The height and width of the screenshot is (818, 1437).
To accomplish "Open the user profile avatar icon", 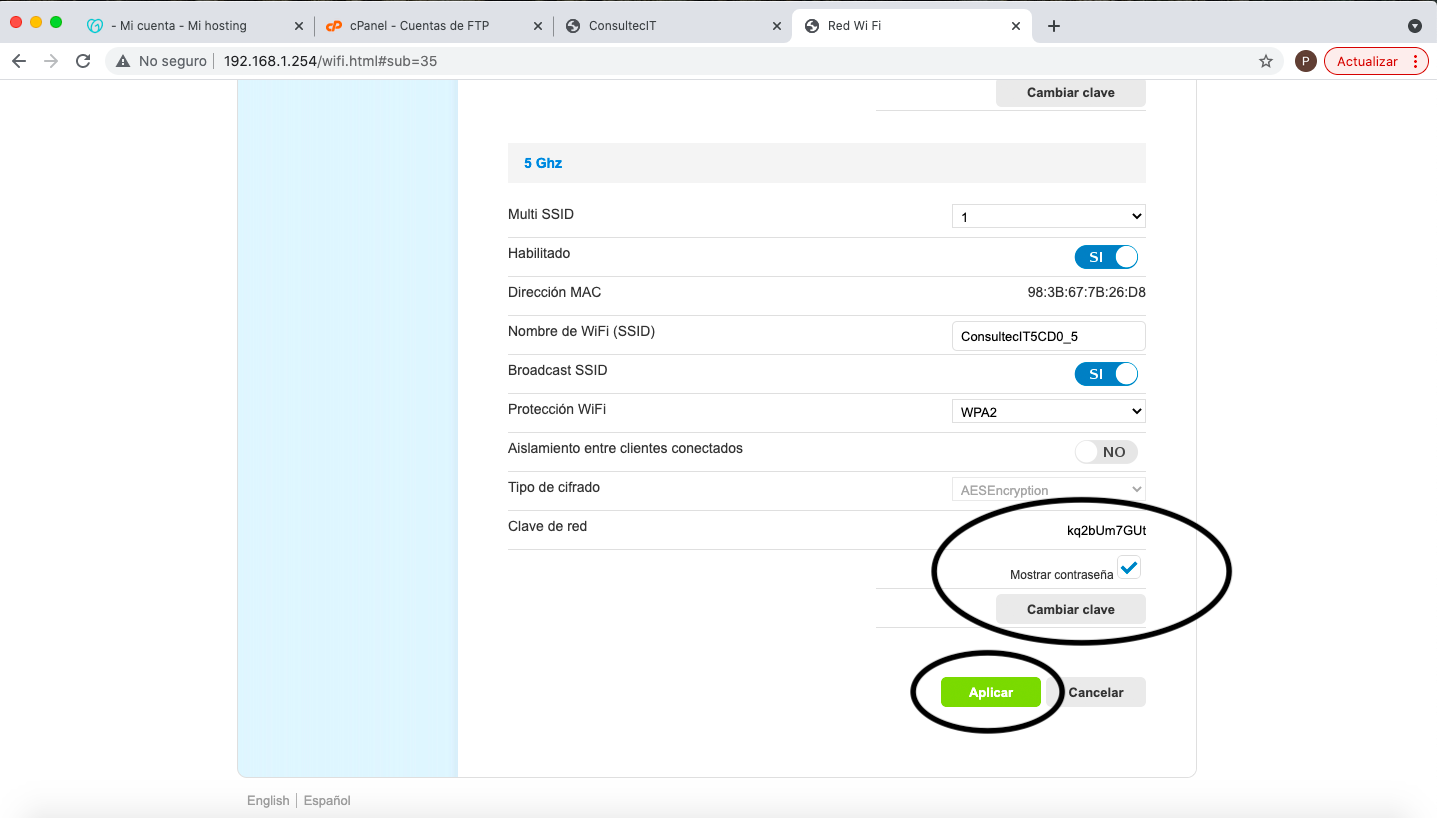I will [1304, 61].
